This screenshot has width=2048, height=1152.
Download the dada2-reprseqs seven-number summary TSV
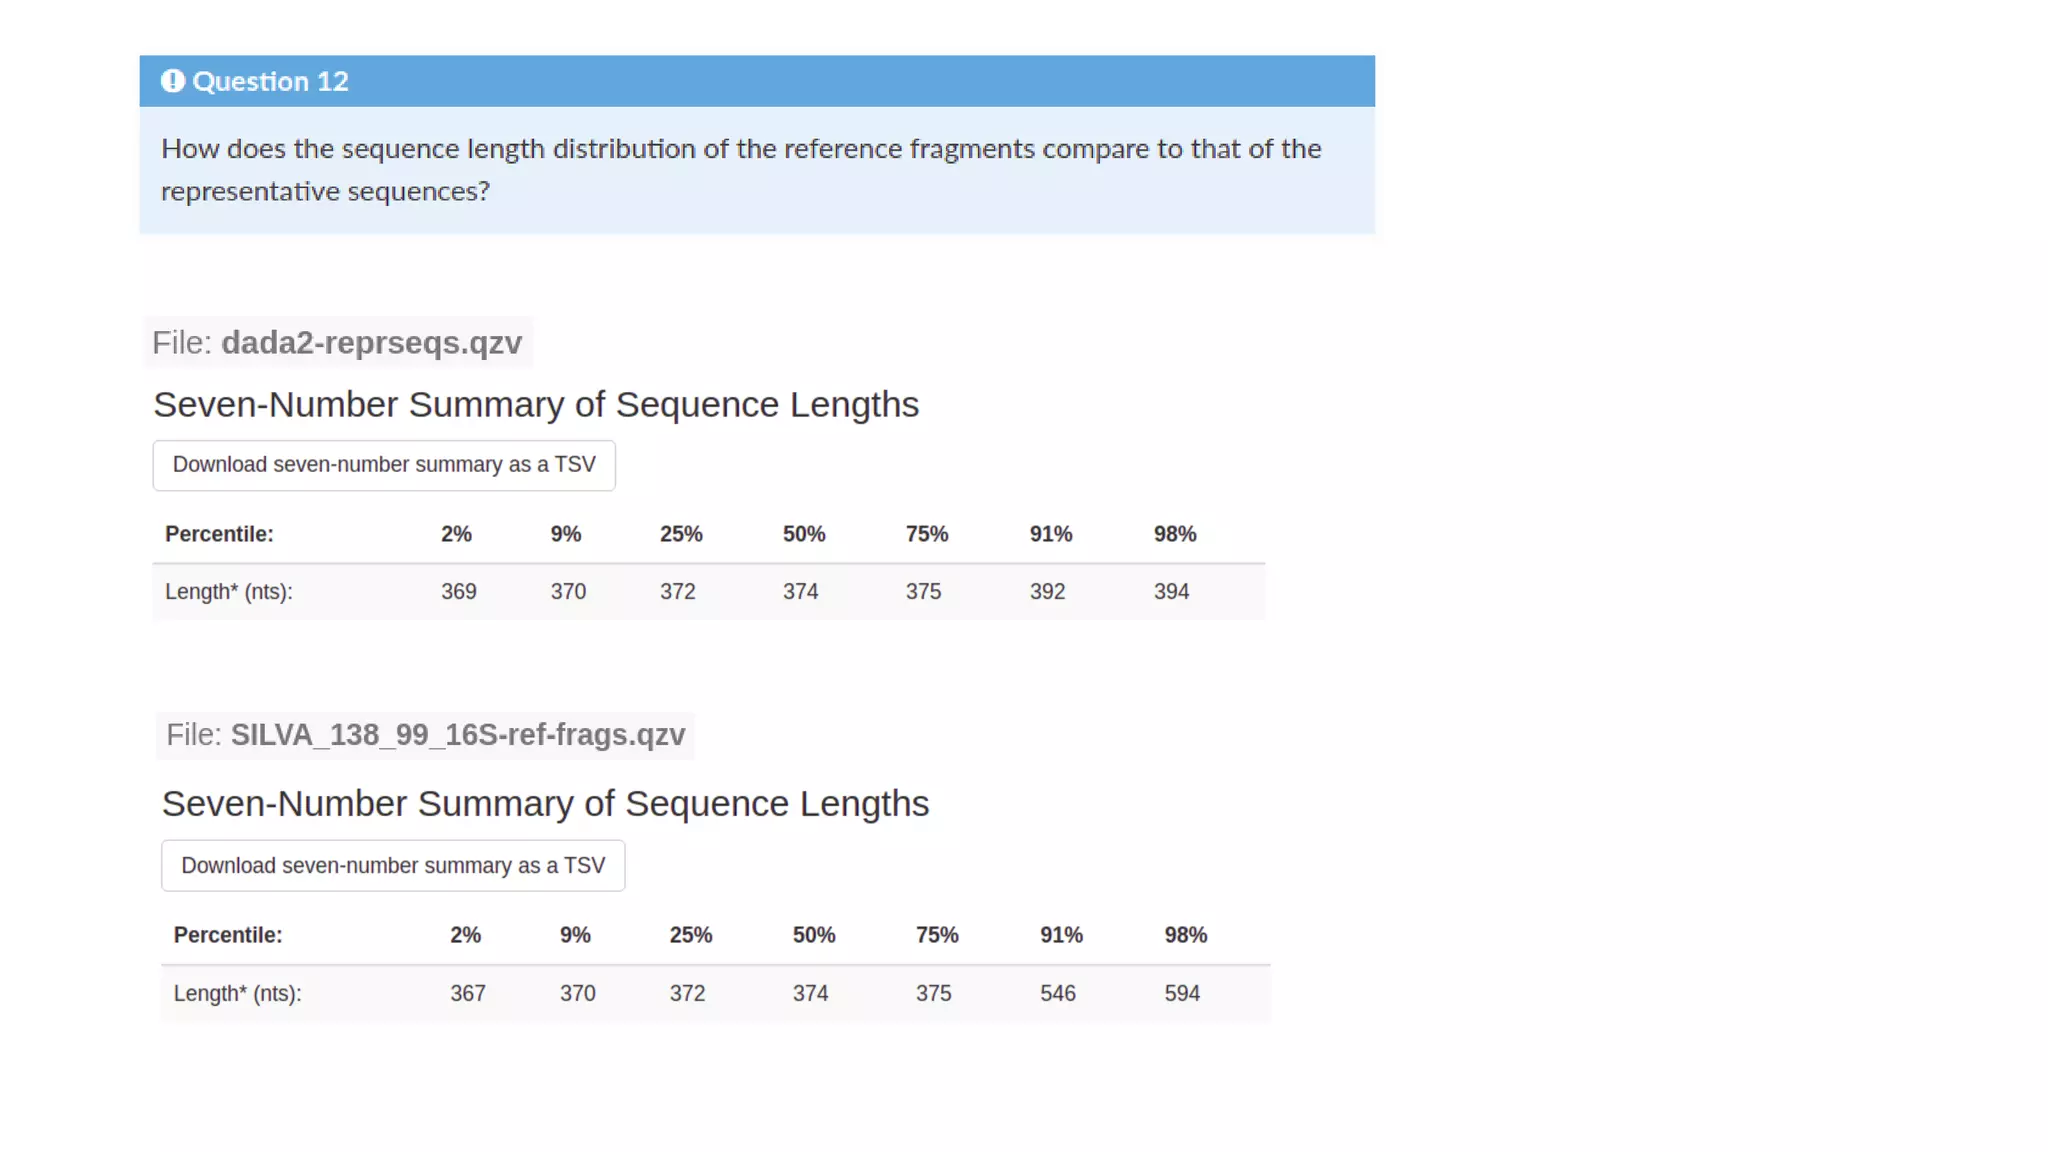pos(384,465)
